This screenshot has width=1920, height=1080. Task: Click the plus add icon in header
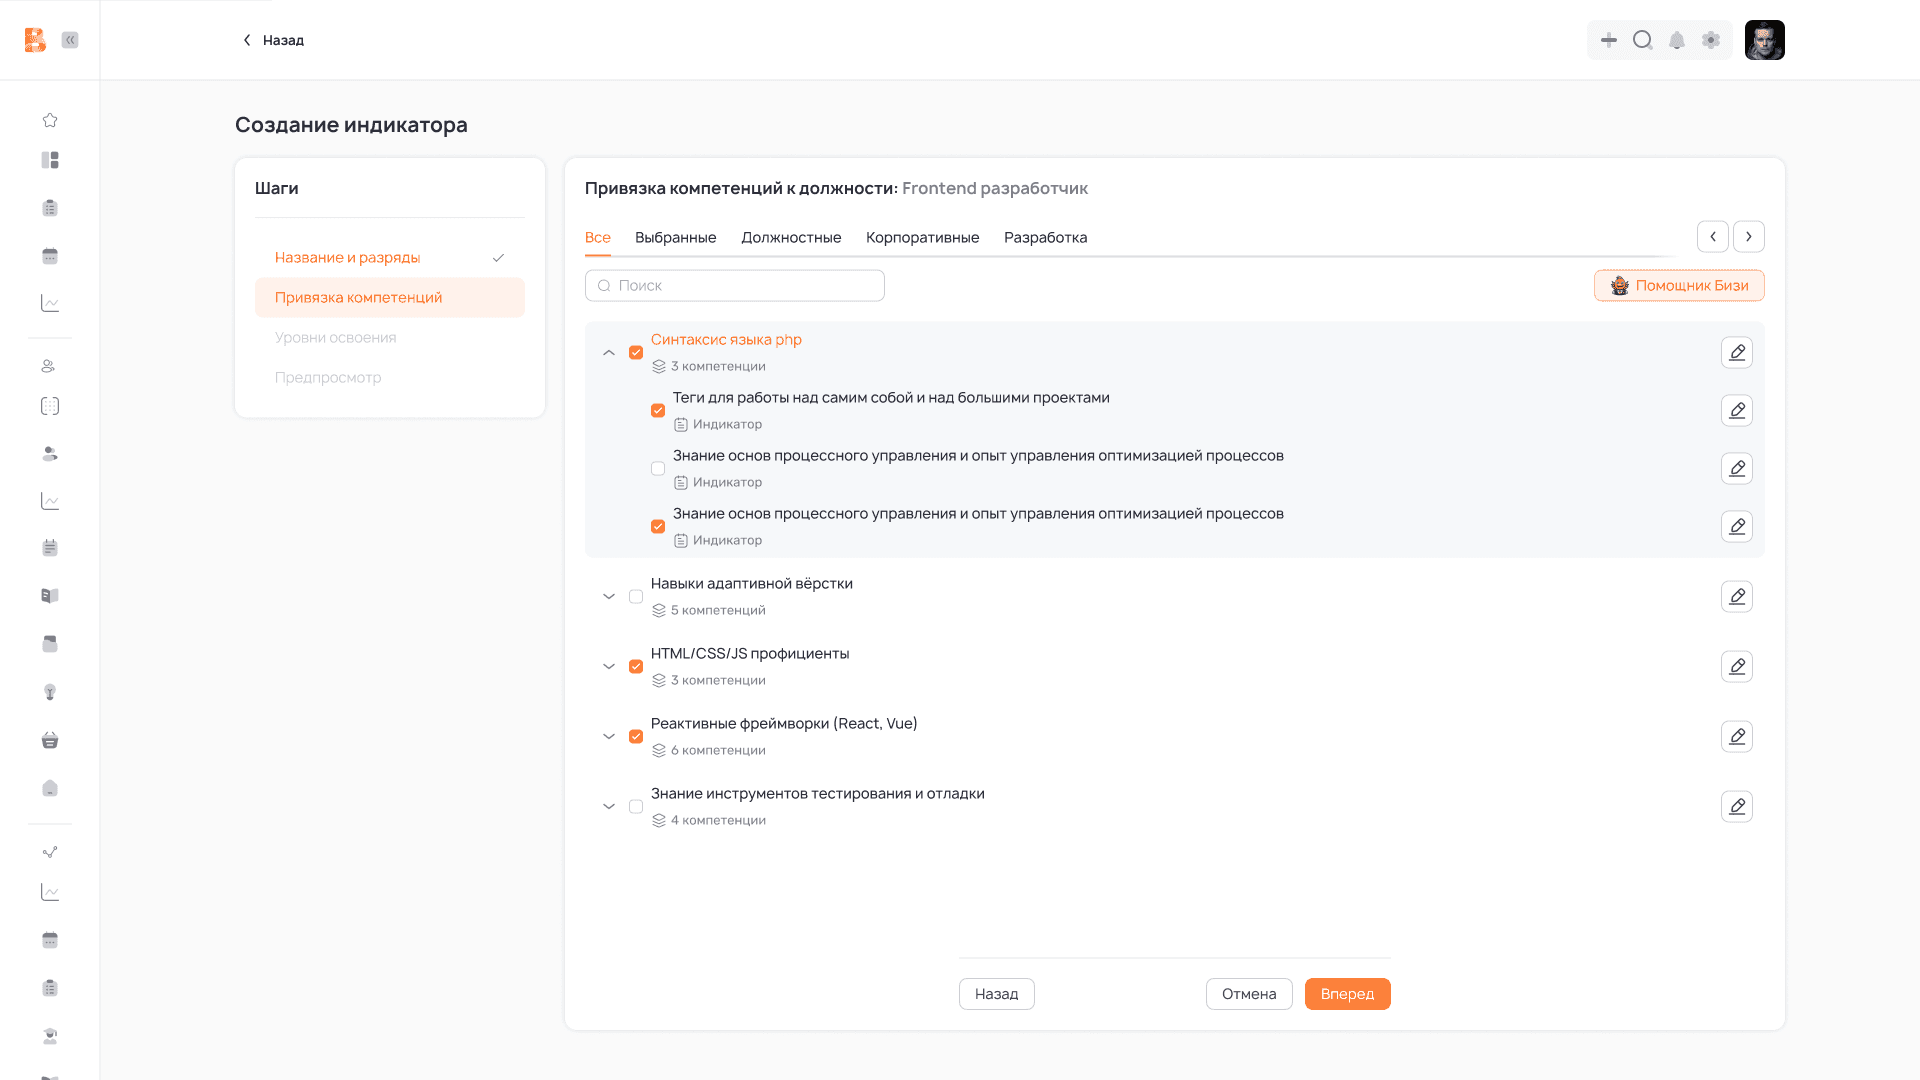pyautogui.click(x=1608, y=40)
